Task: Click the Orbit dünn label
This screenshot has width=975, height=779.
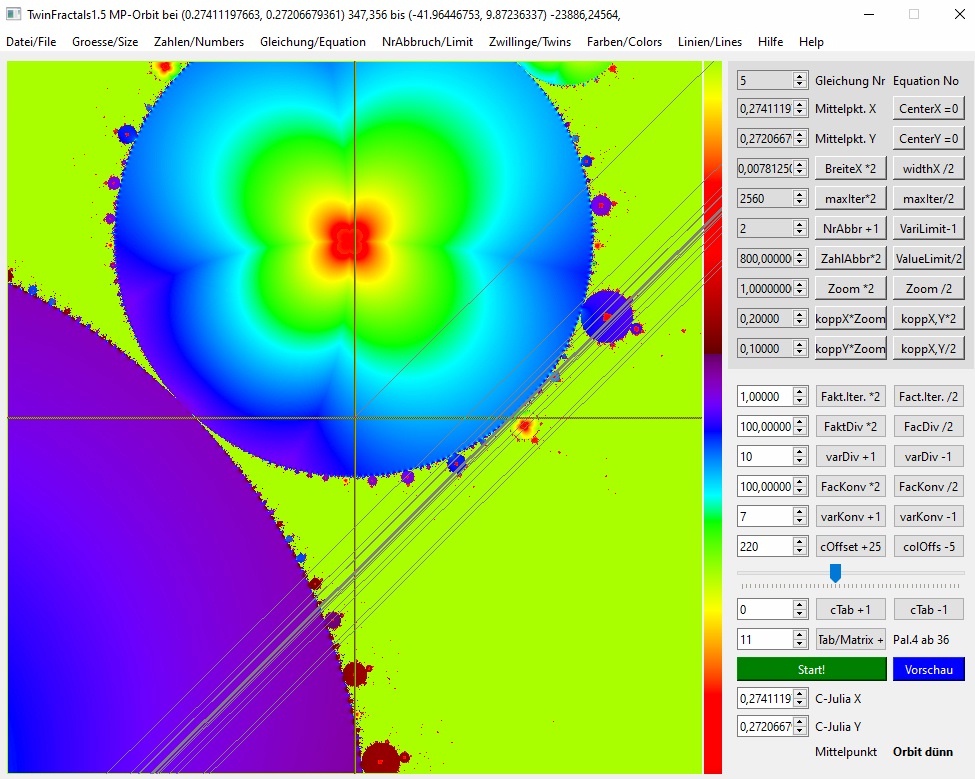Action: coord(923,752)
